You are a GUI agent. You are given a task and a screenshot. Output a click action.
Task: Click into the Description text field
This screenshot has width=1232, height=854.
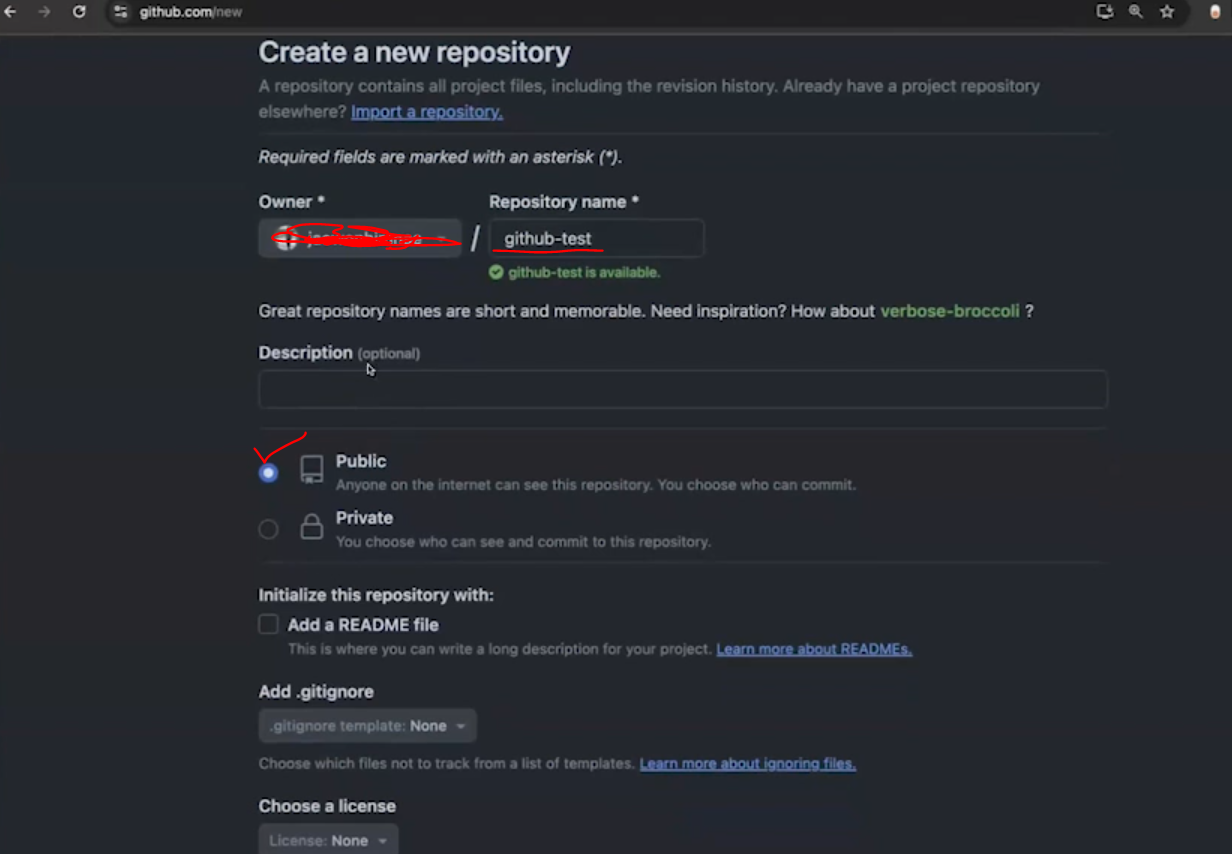(683, 389)
